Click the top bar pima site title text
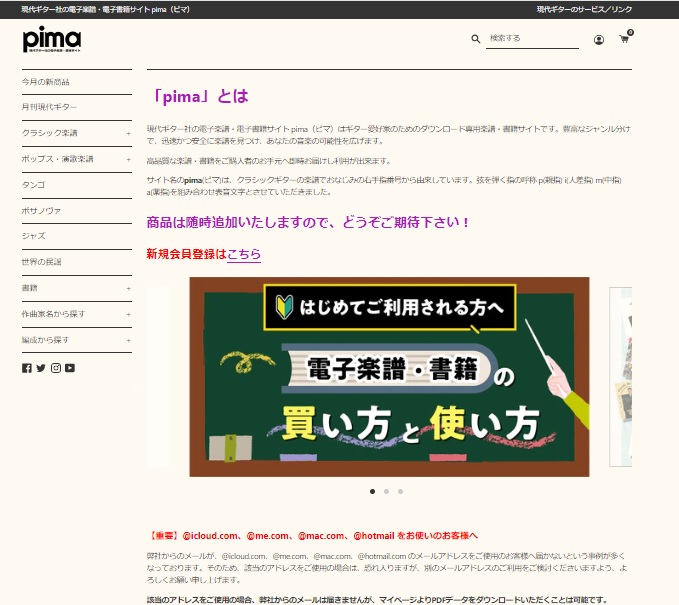This screenshot has width=679, height=605. 105,9
